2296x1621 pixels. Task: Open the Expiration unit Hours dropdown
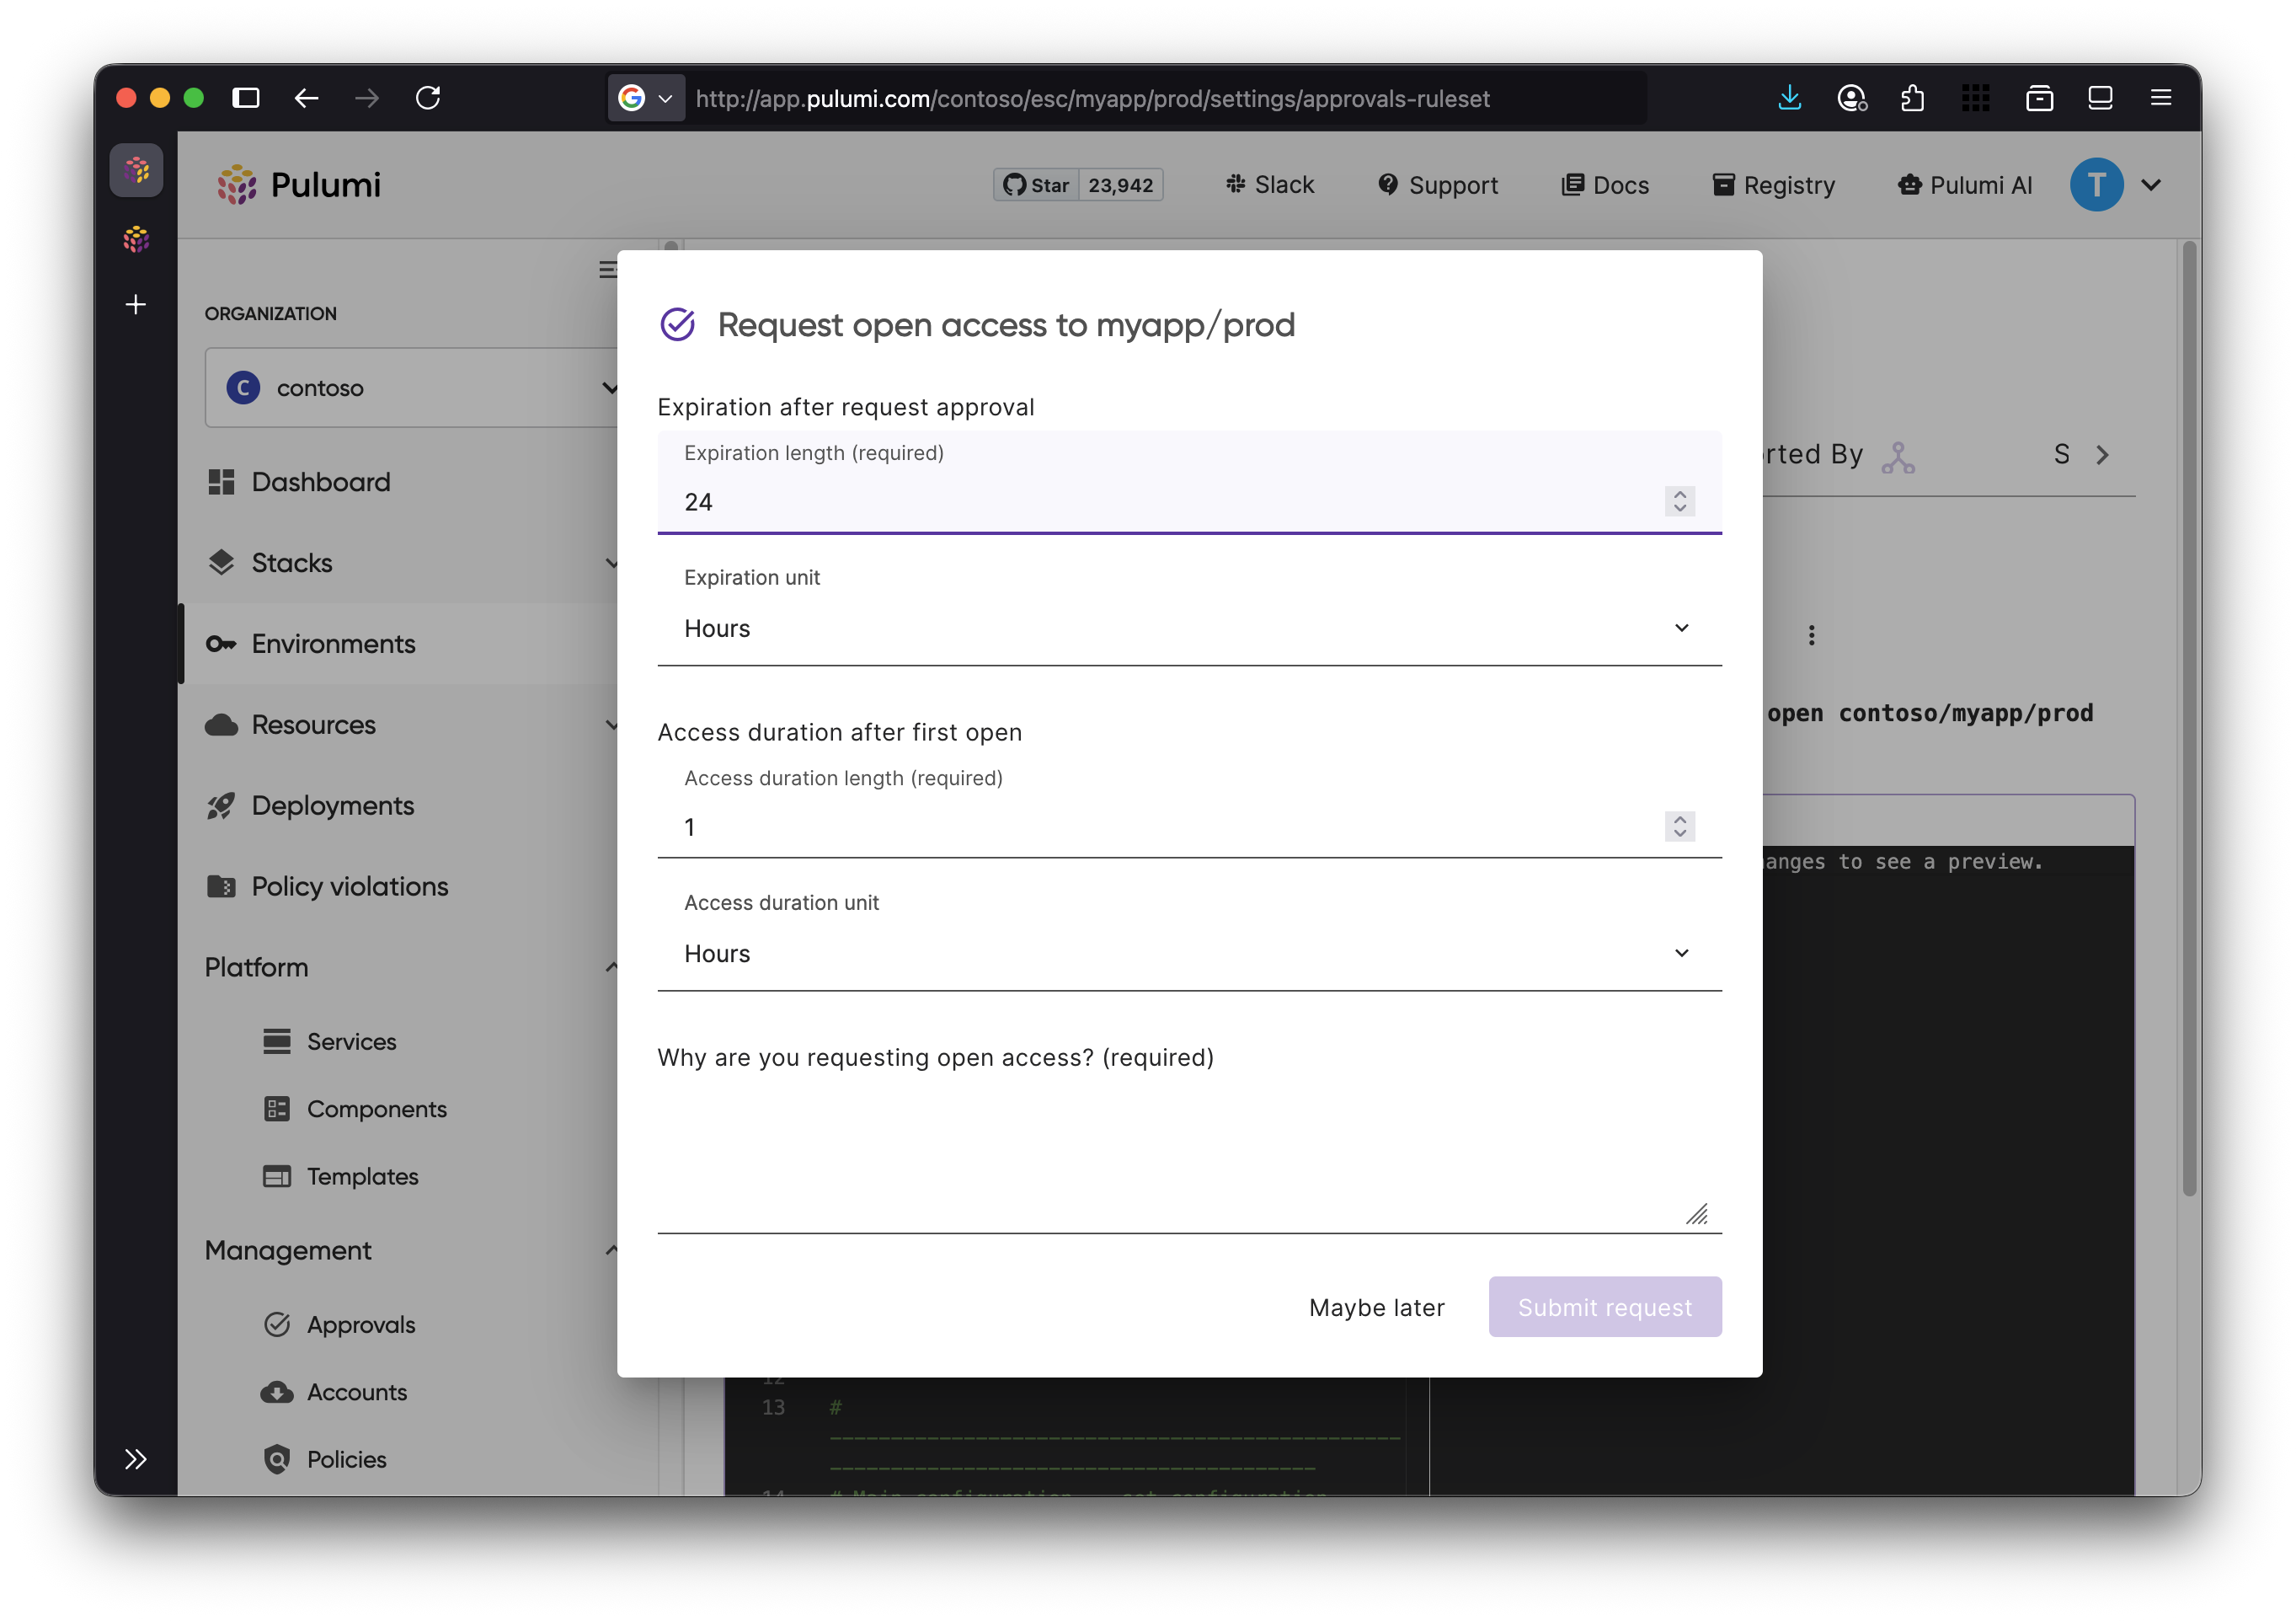(x=1188, y=628)
